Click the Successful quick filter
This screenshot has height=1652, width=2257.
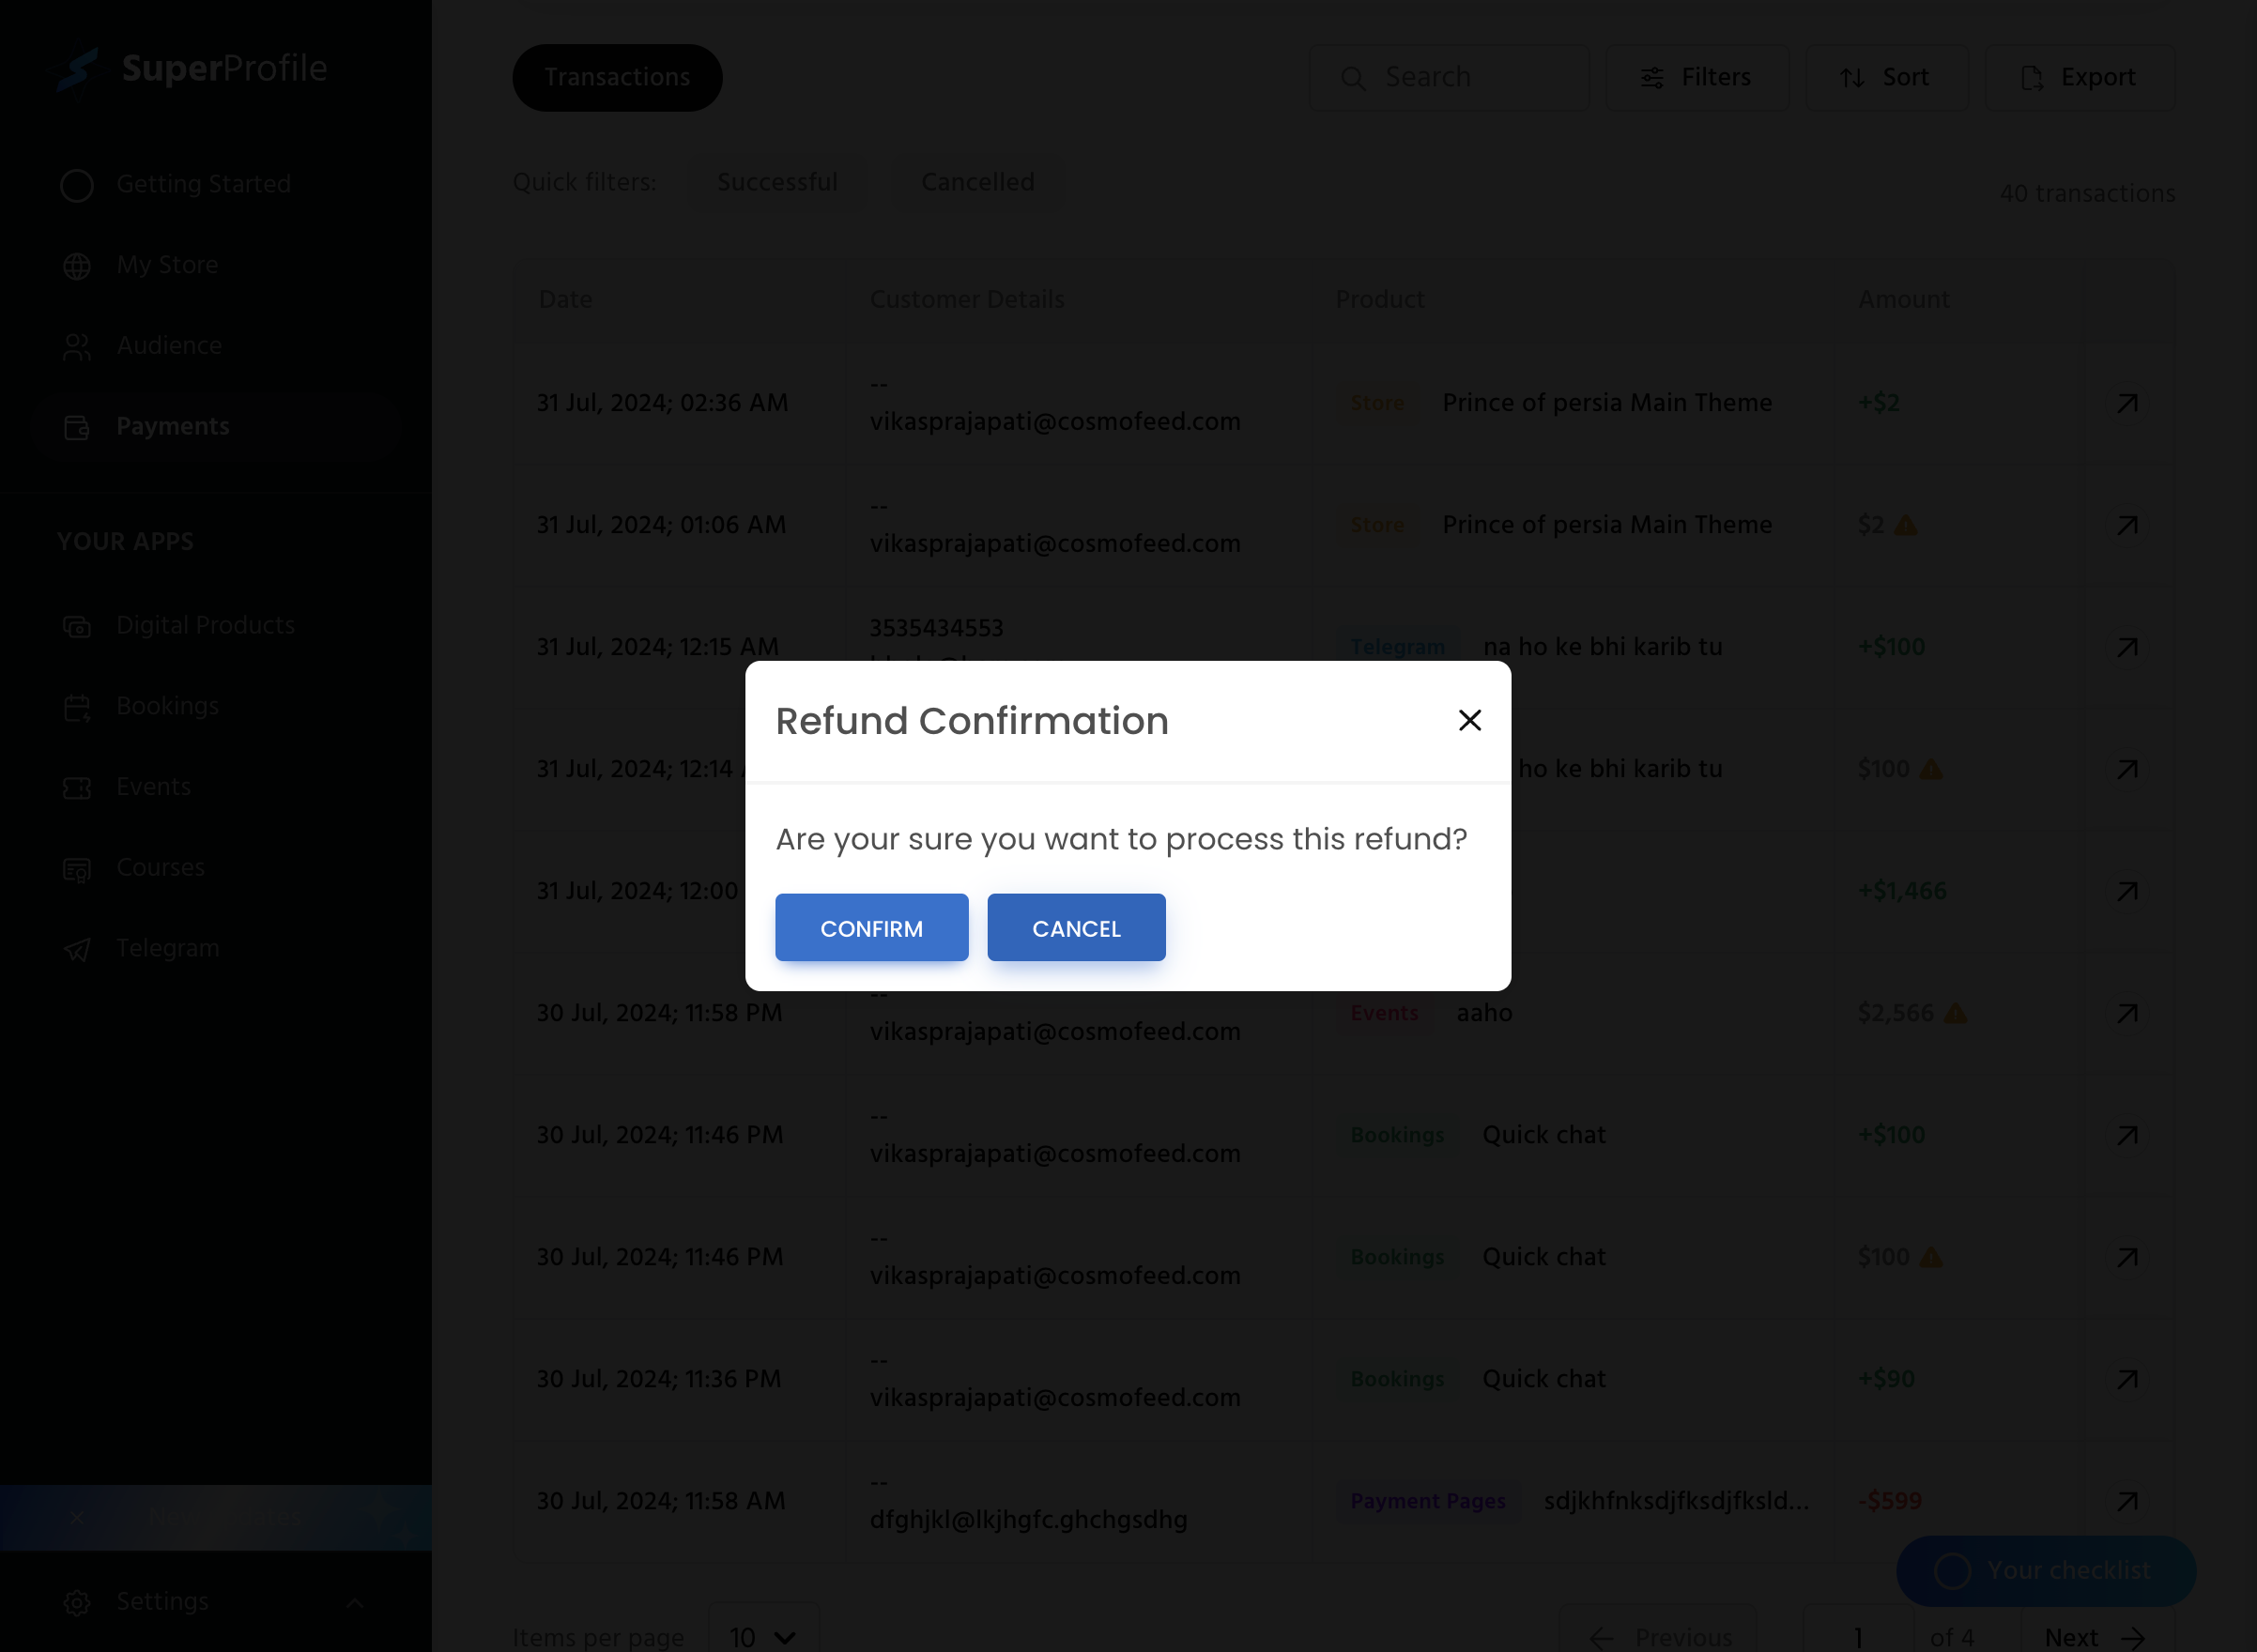[x=778, y=180]
